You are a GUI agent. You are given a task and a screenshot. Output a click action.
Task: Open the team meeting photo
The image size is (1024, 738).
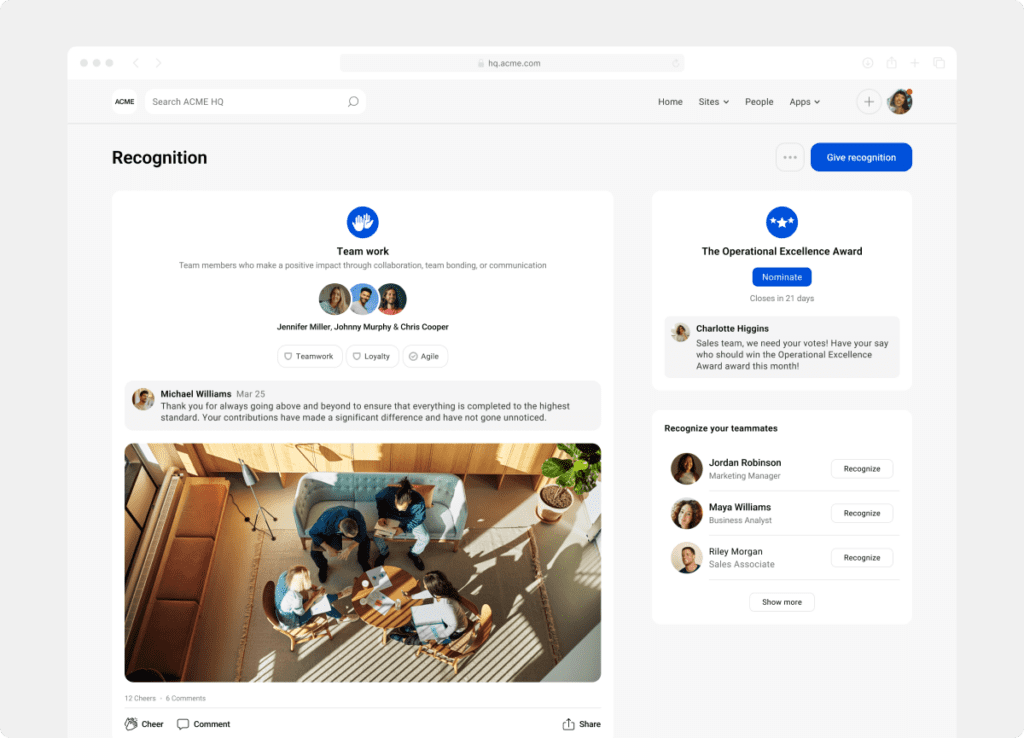tap(362, 563)
